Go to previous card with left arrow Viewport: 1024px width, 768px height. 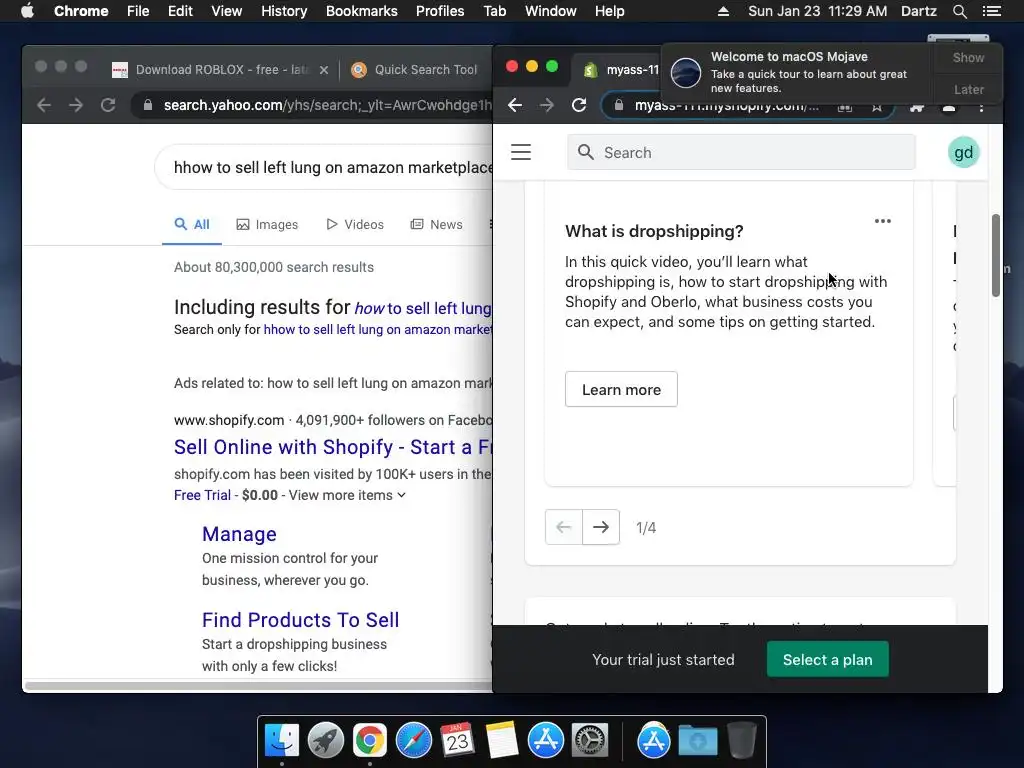[x=564, y=527]
